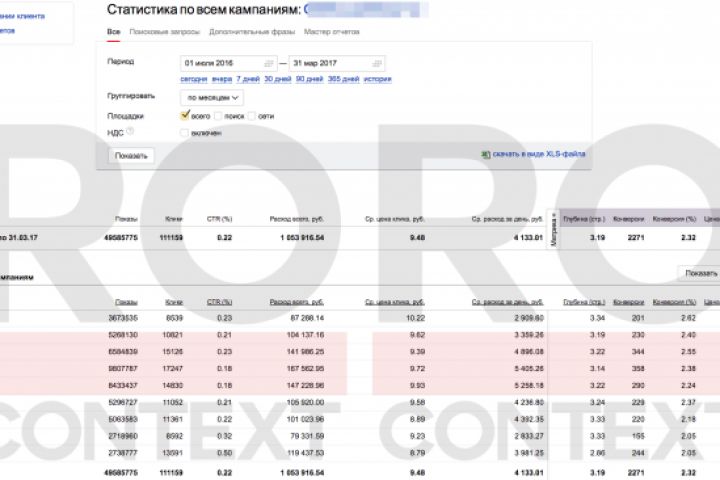Select the история period link
The image size is (720, 480).
377,79
